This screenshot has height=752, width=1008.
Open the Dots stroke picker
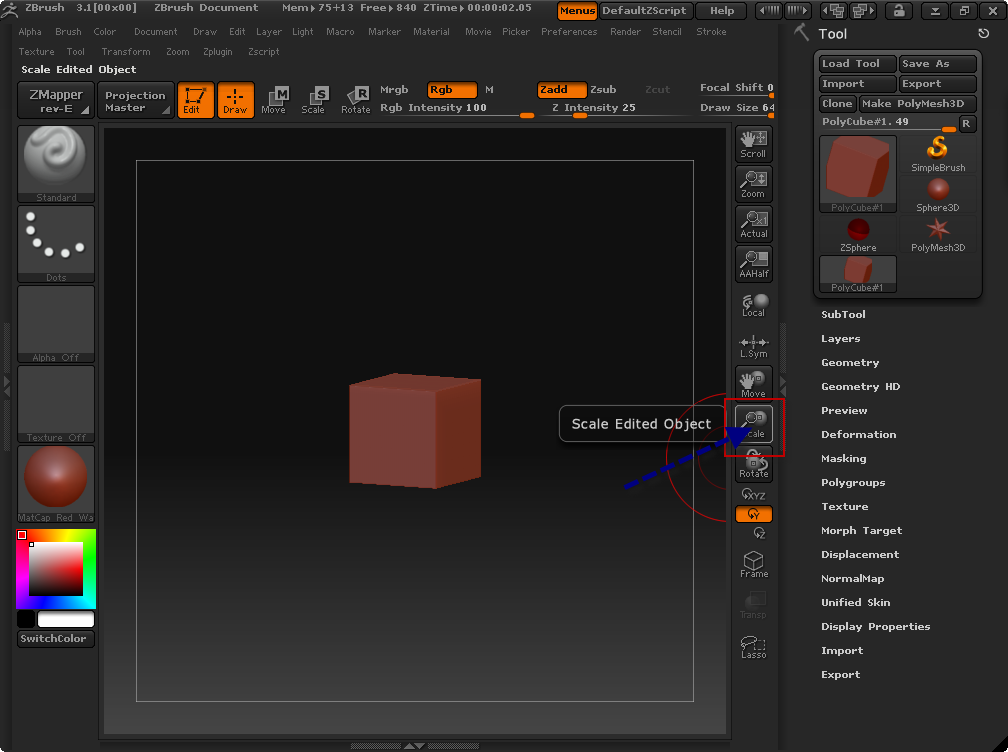tap(56, 244)
